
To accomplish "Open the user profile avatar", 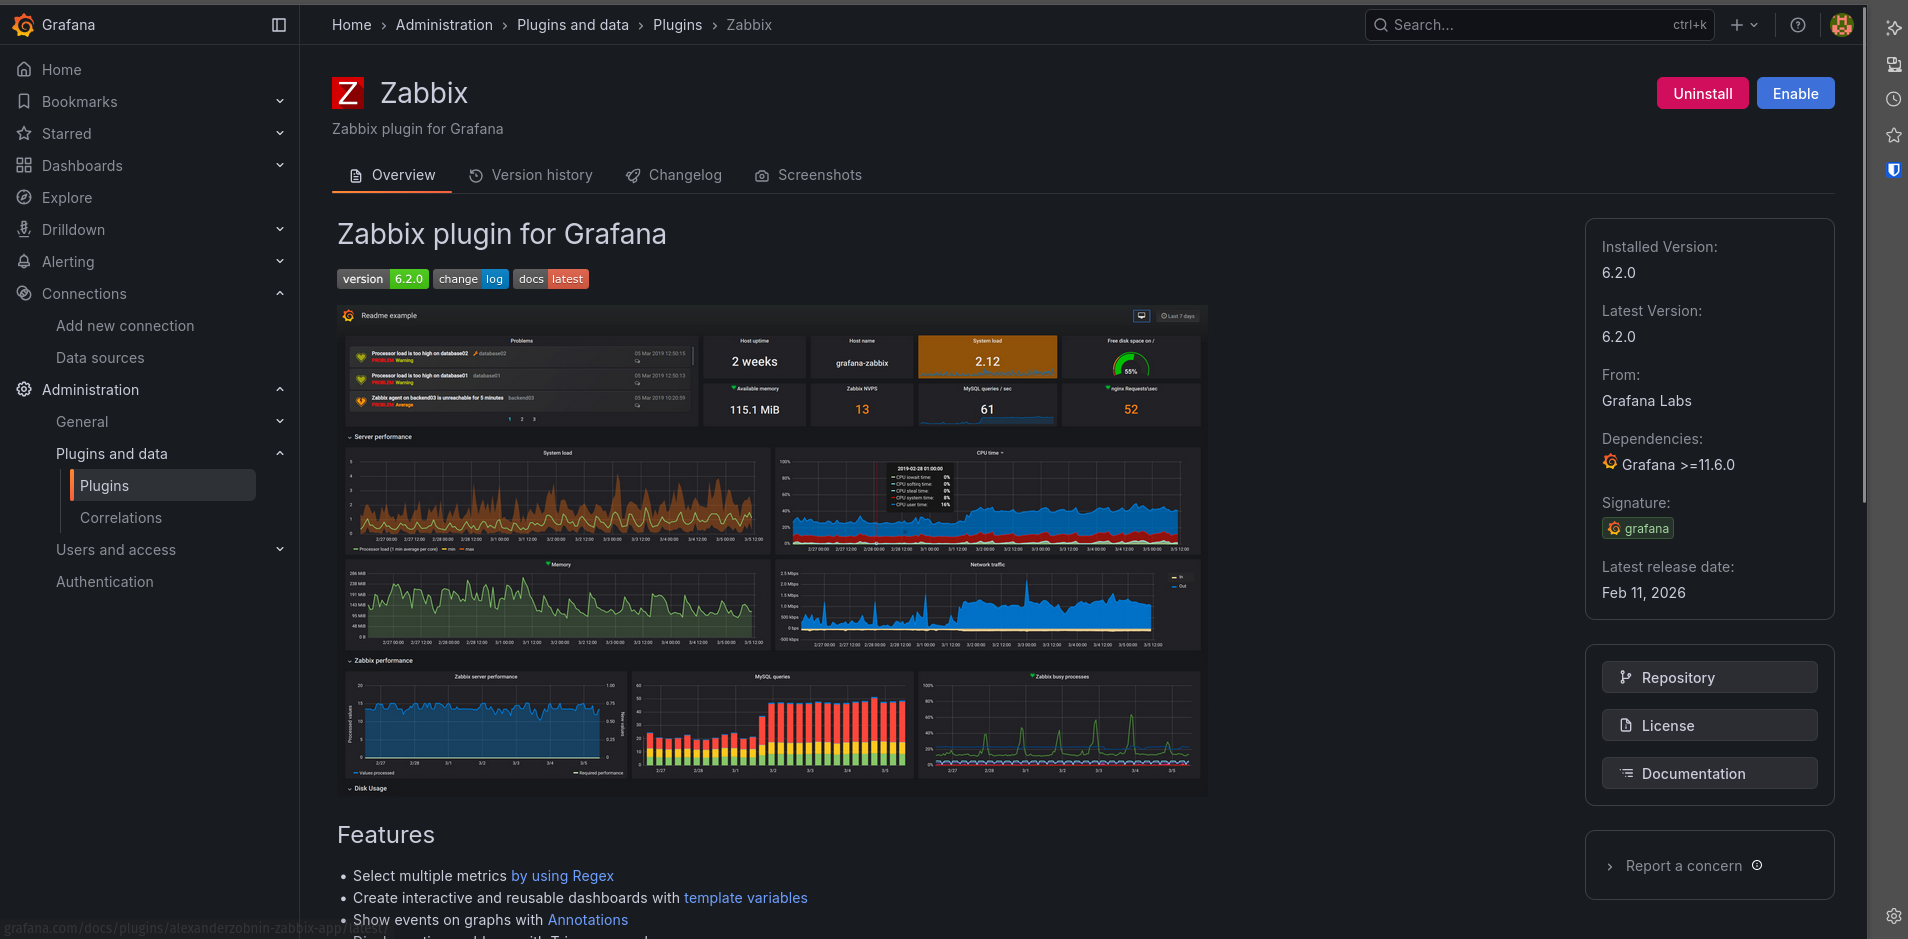I will click(x=1841, y=25).
